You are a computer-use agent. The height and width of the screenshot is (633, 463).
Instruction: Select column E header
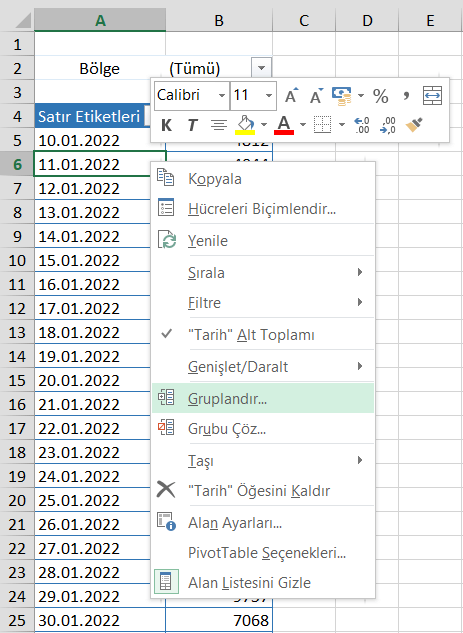[x=430, y=20]
